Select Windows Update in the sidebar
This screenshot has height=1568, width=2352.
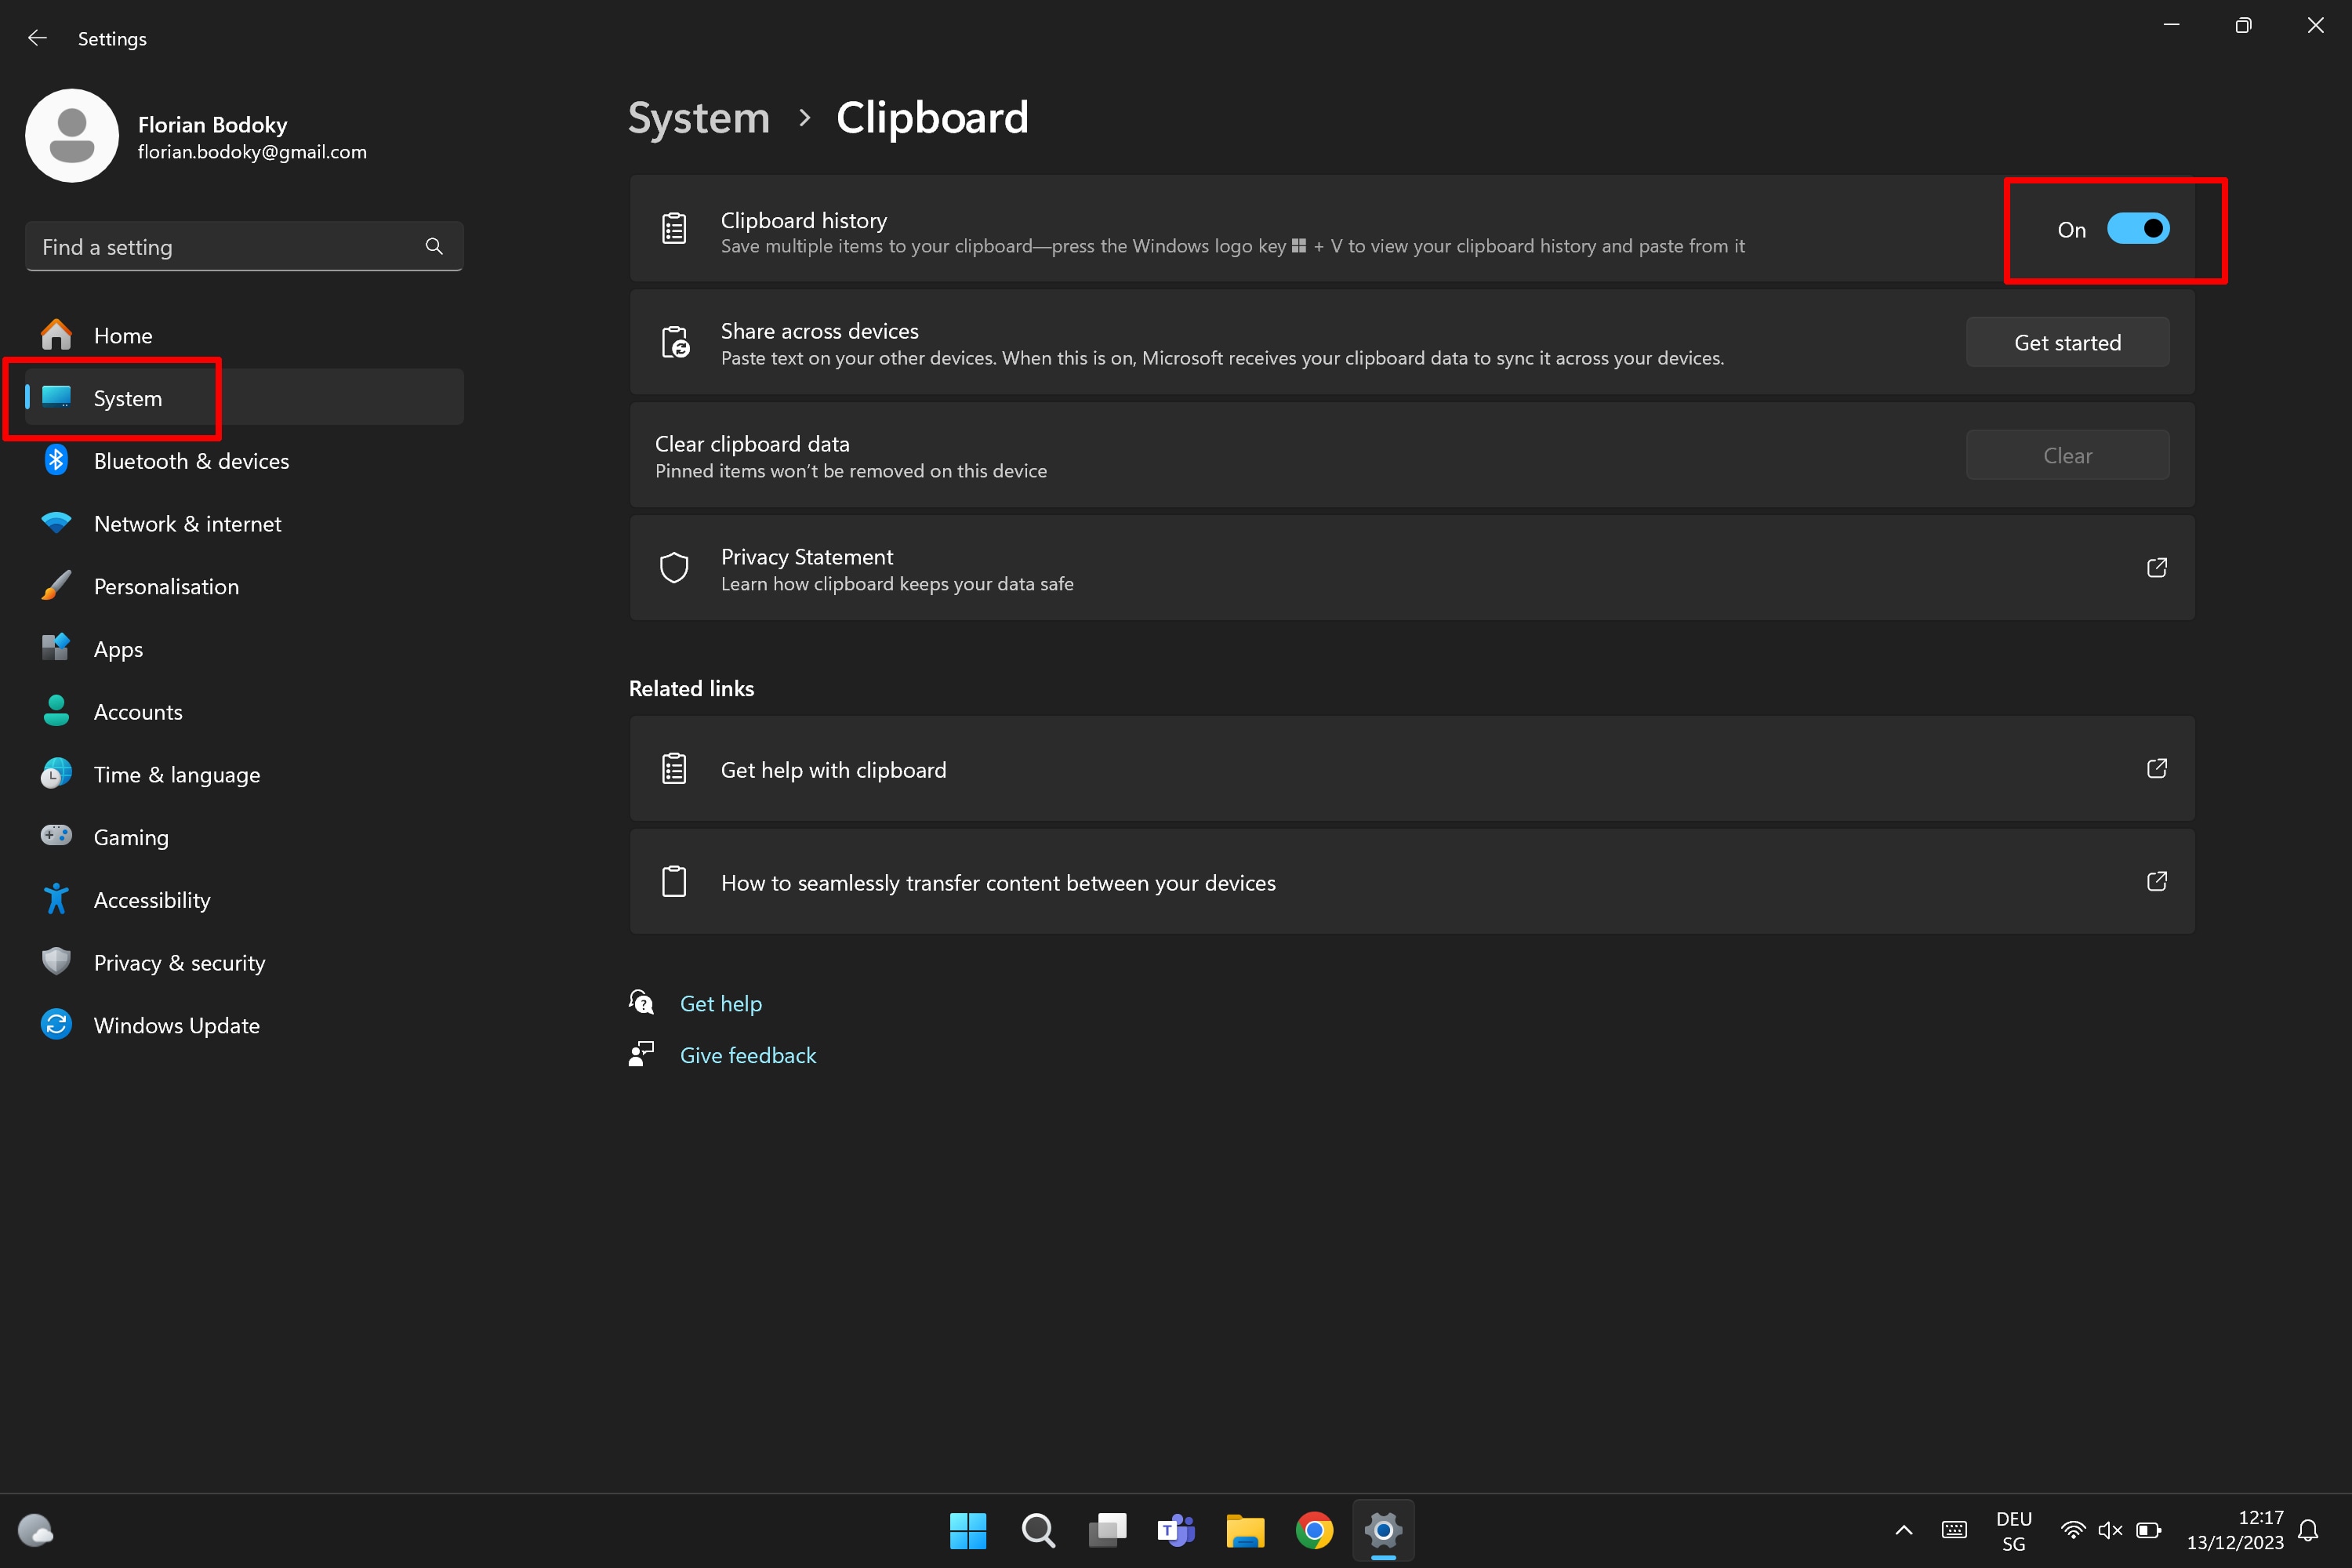click(x=176, y=1025)
